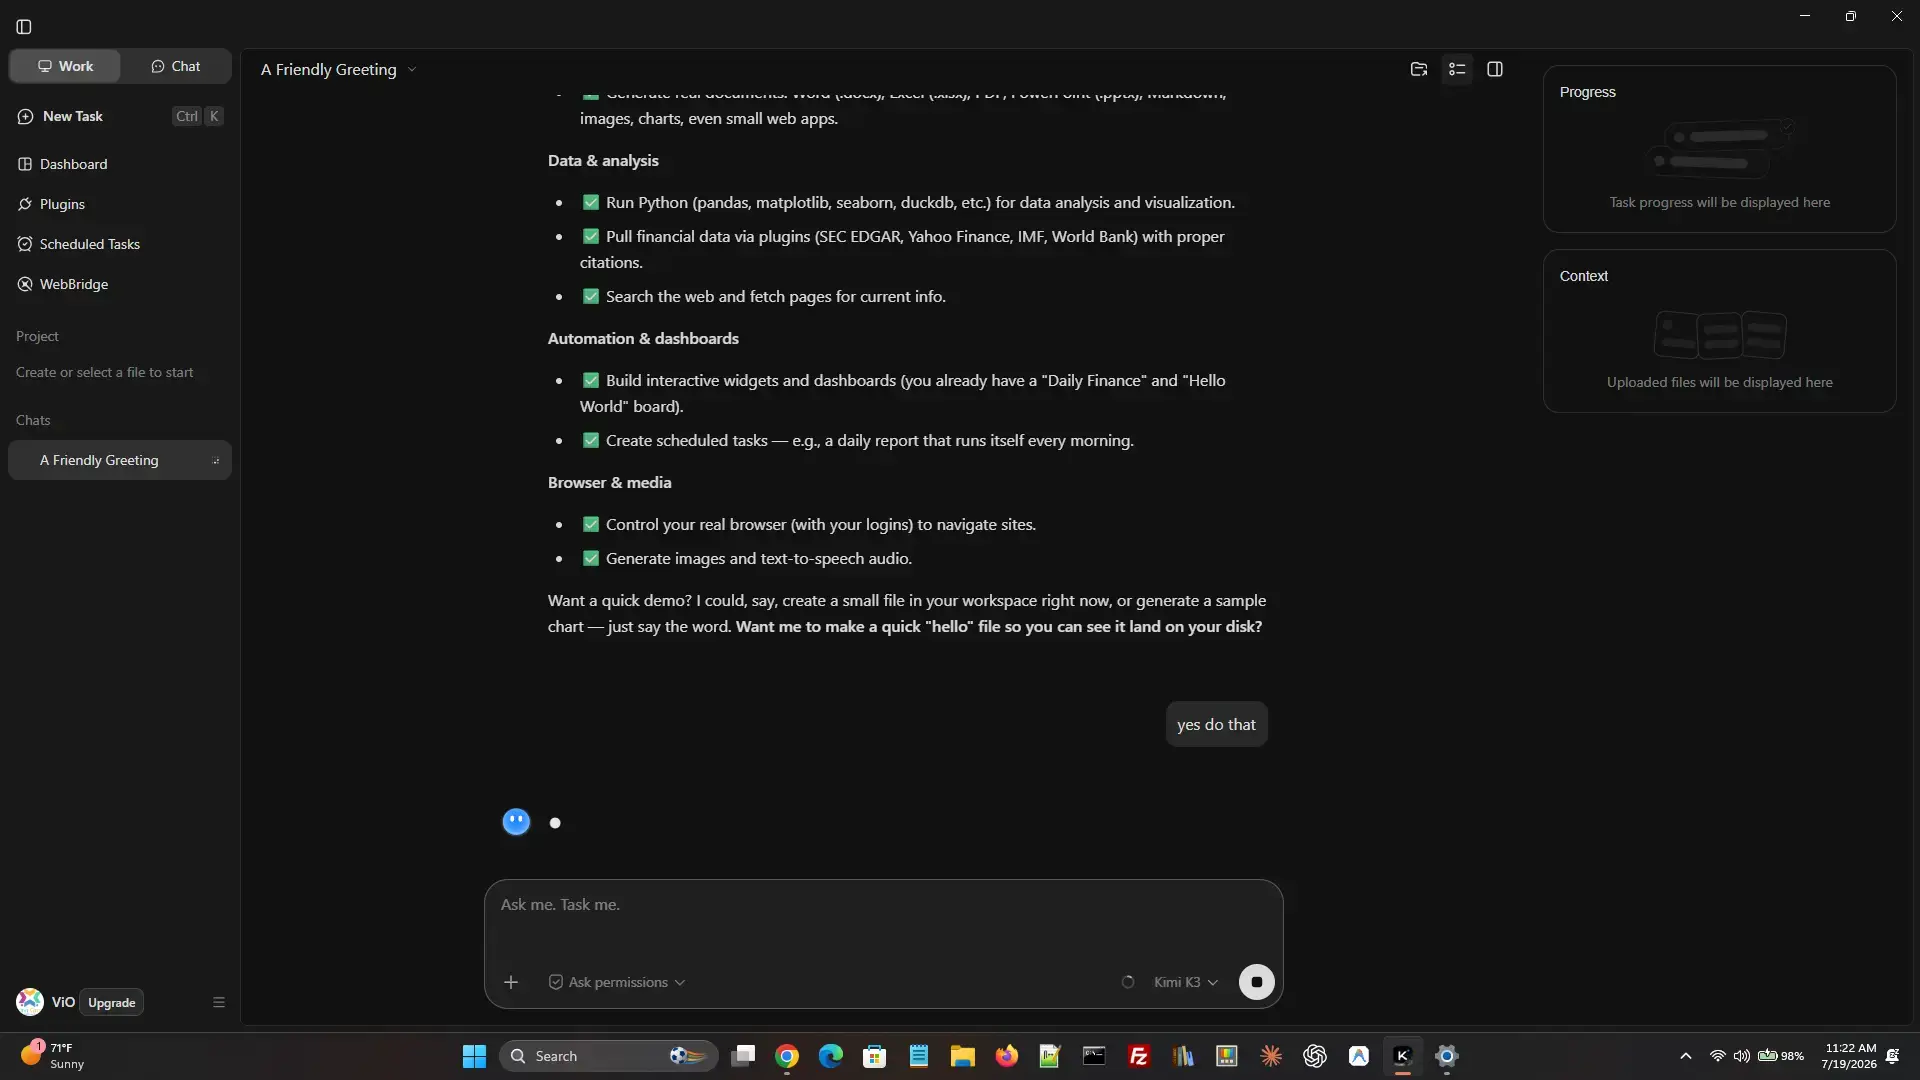Open the workspace folder icon in header
This screenshot has width=1920, height=1080.
pos(1418,69)
